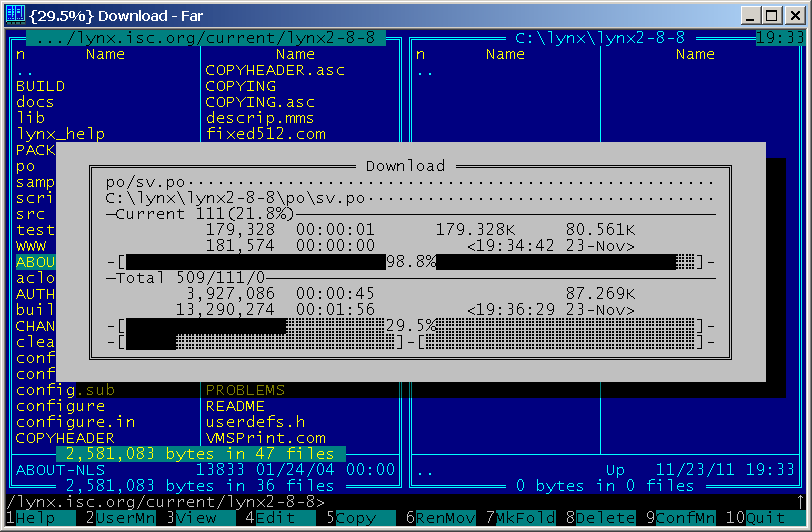Click the Far Manager title bar icon
The width and height of the screenshot is (812, 532).
[15, 15]
